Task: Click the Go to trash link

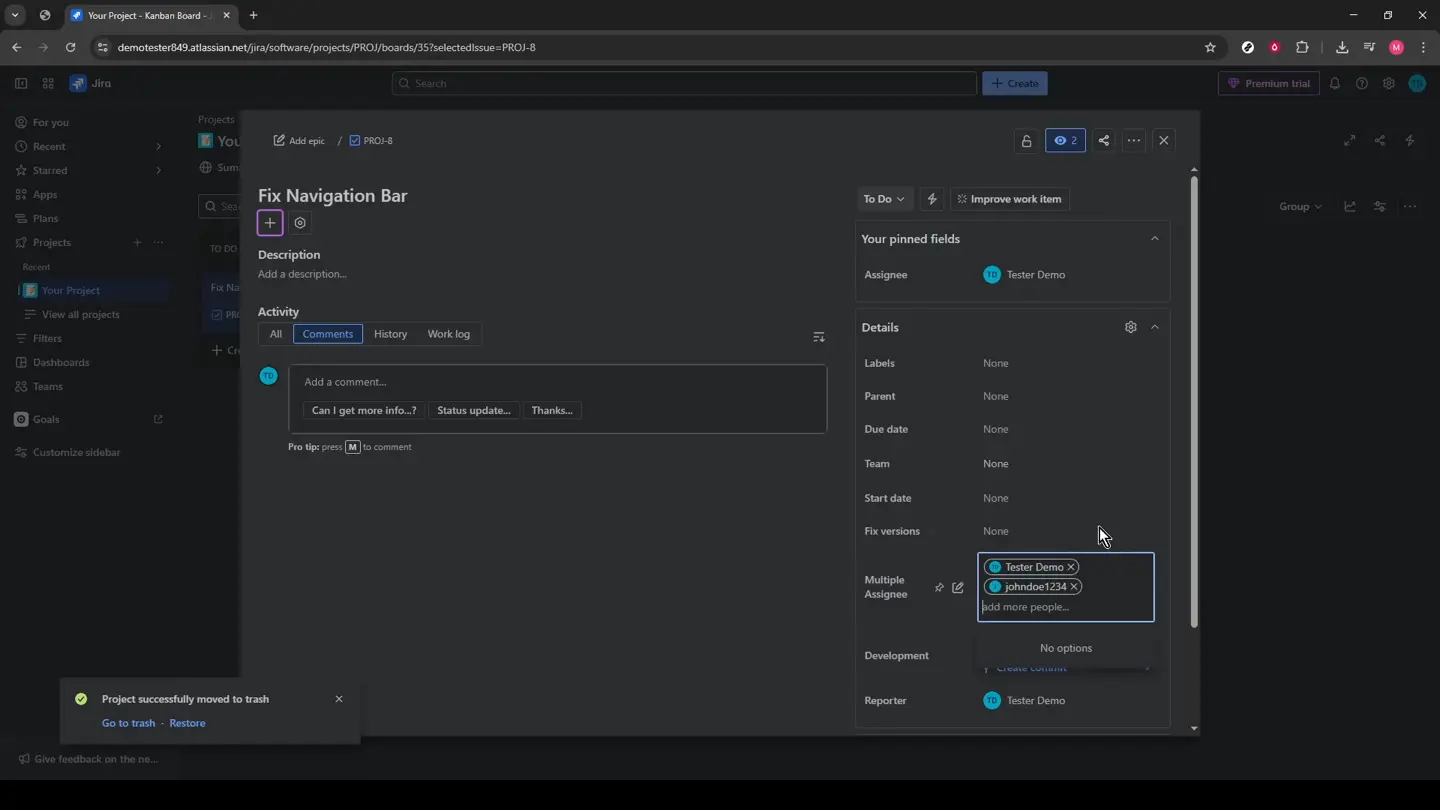Action: pos(128,723)
